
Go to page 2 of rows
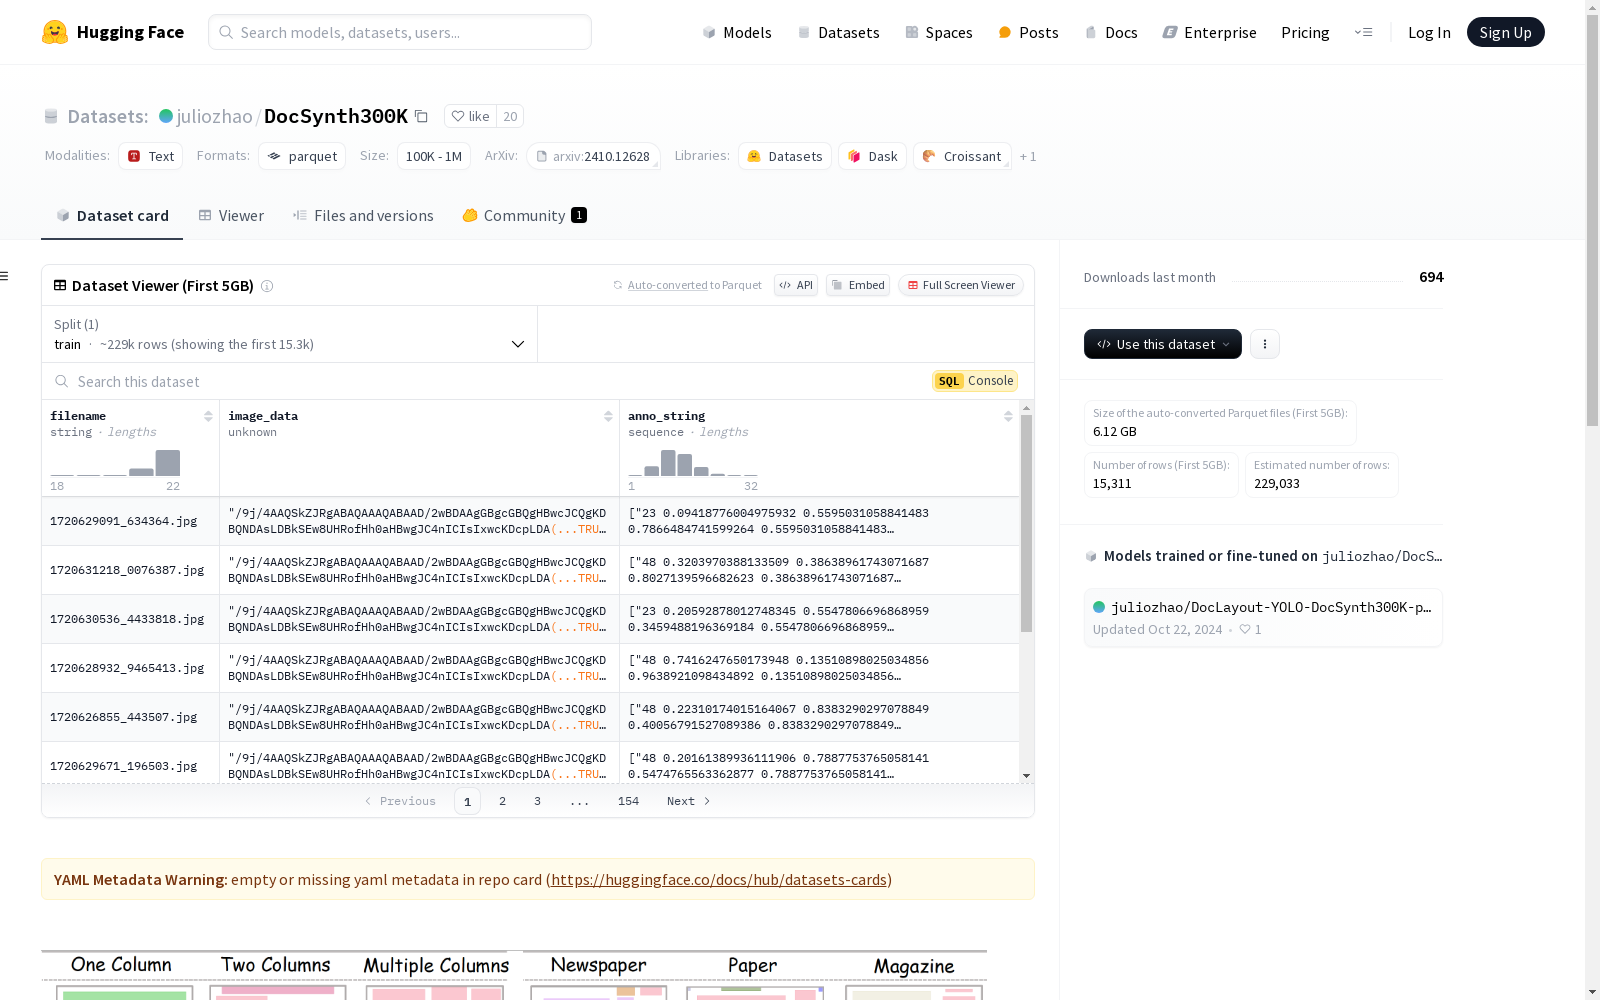point(502,801)
